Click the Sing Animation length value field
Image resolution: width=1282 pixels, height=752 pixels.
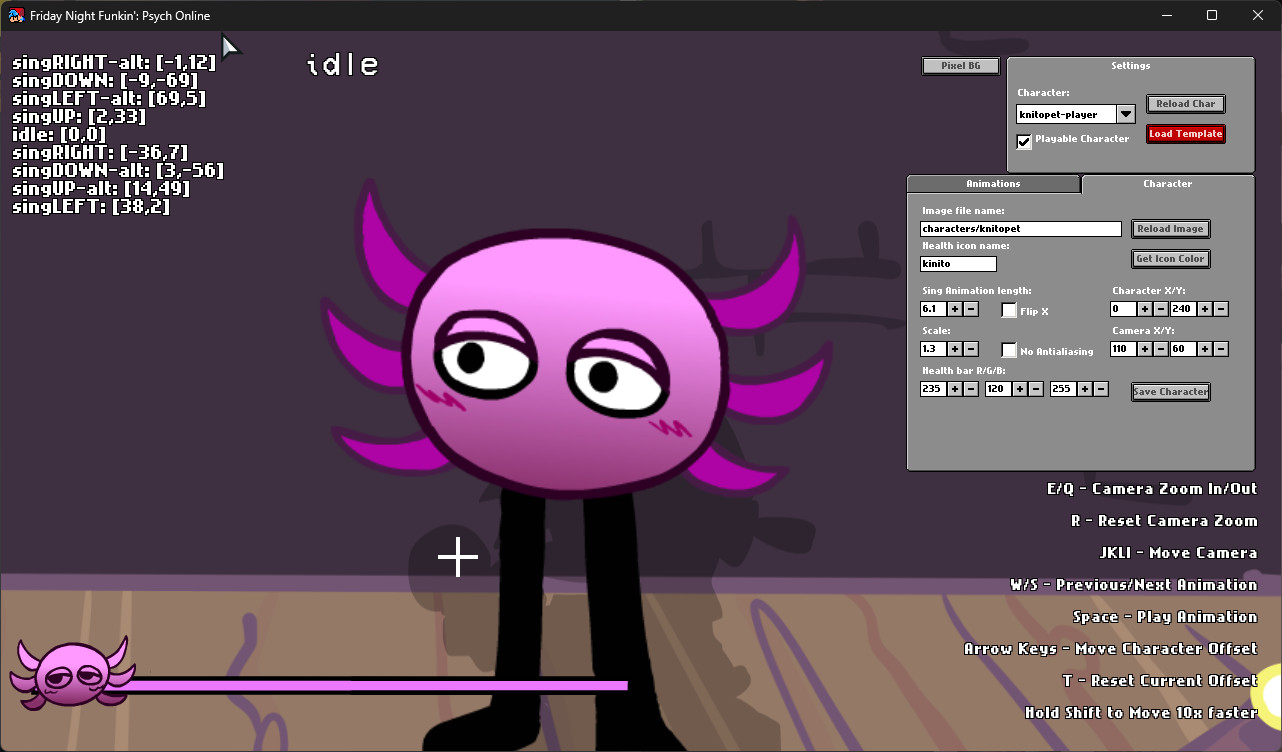tap(933, 309)
